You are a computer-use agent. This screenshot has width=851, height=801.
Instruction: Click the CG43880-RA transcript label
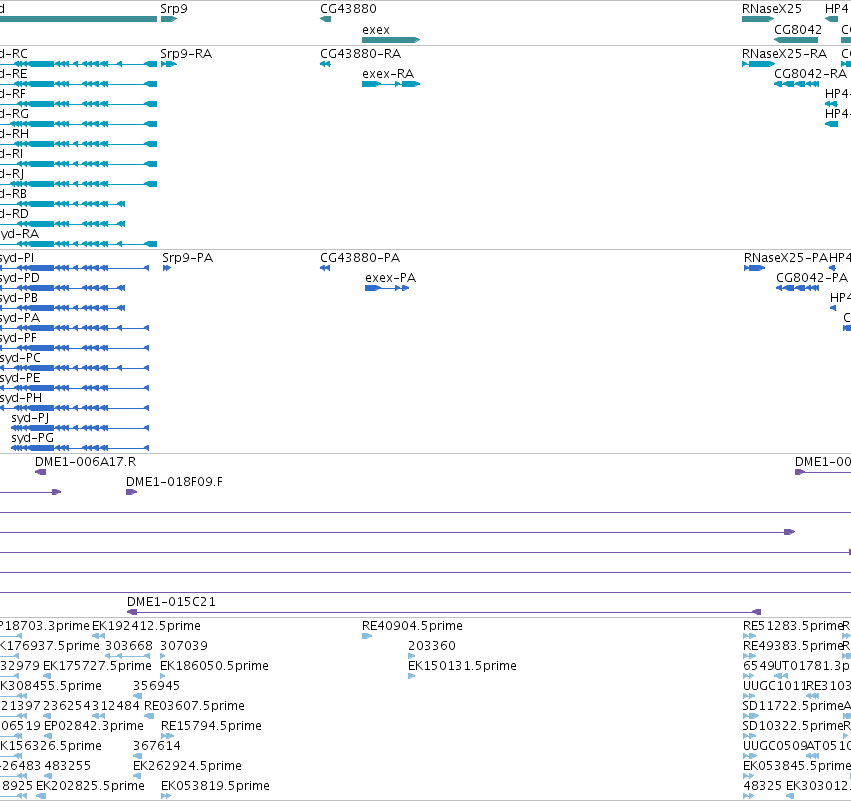[x=360, y=54]
